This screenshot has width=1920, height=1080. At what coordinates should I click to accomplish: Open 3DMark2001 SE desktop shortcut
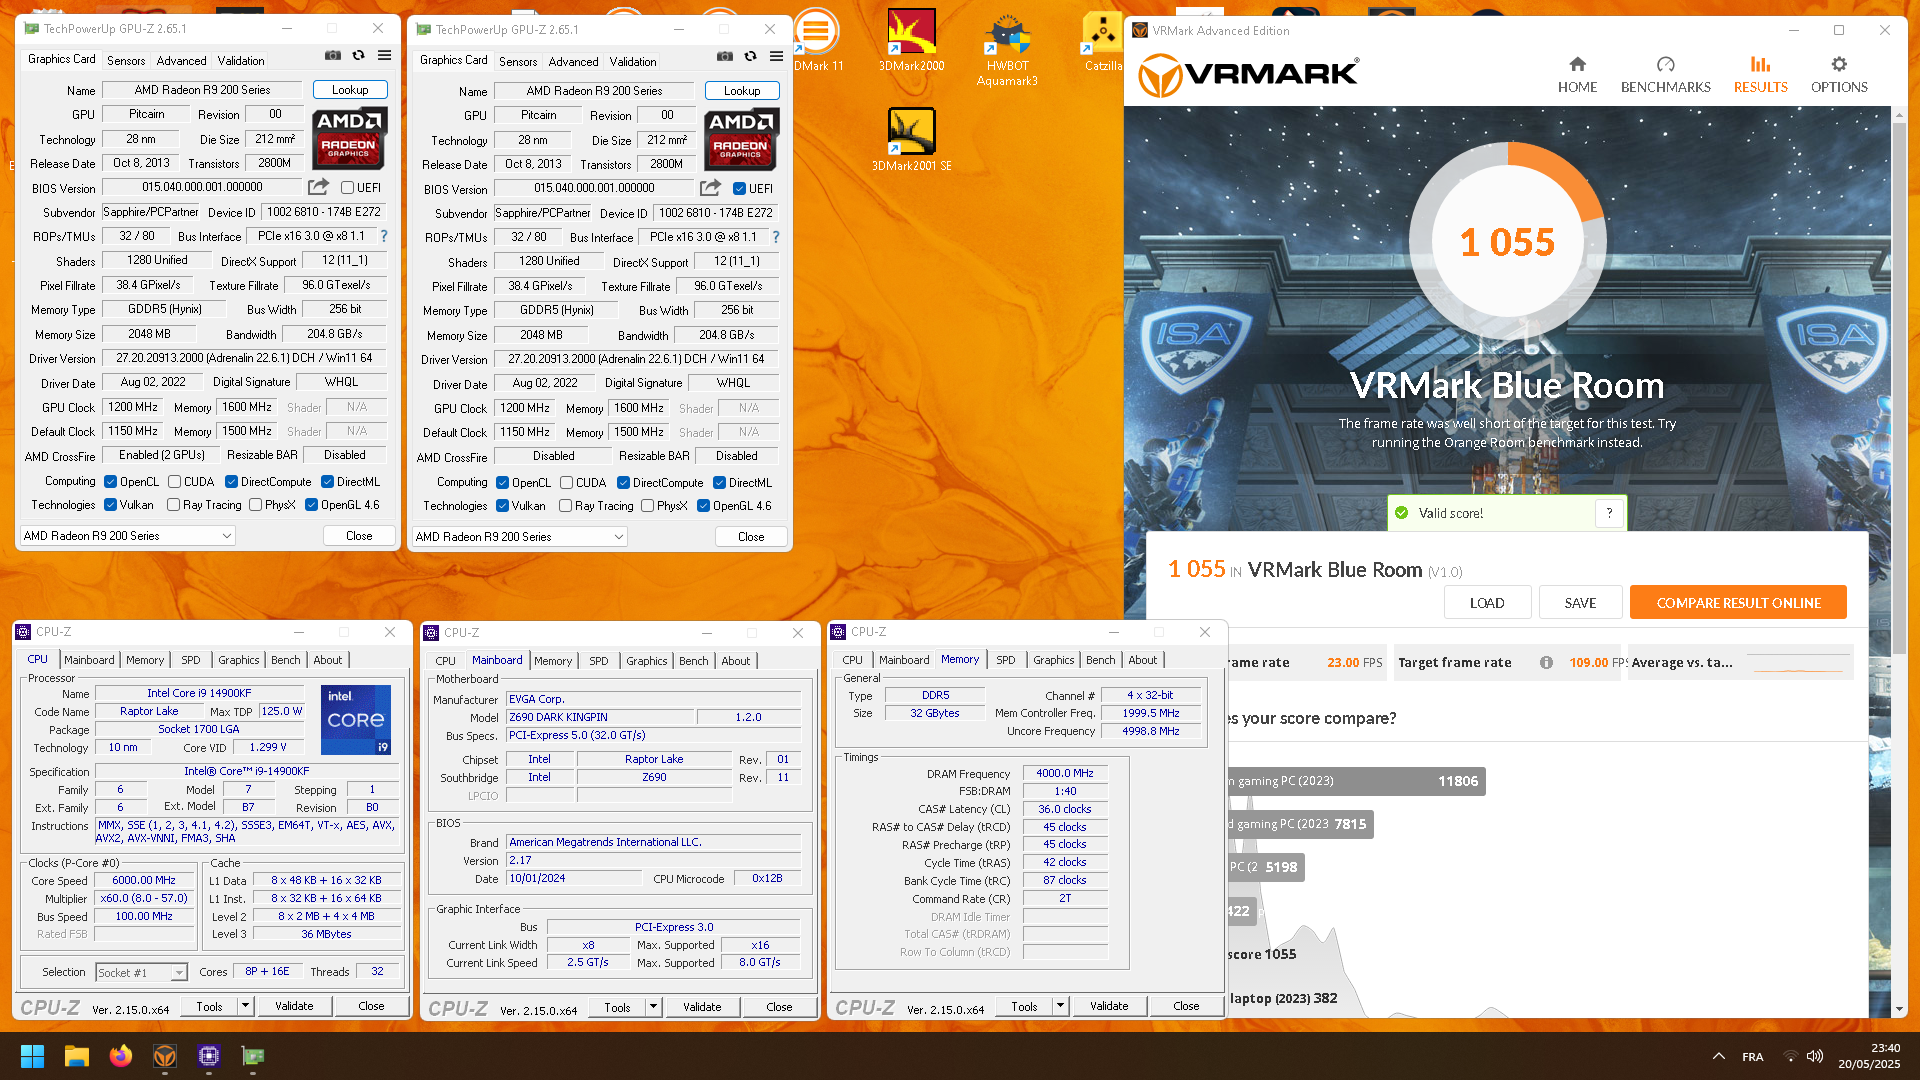(911, 139)
